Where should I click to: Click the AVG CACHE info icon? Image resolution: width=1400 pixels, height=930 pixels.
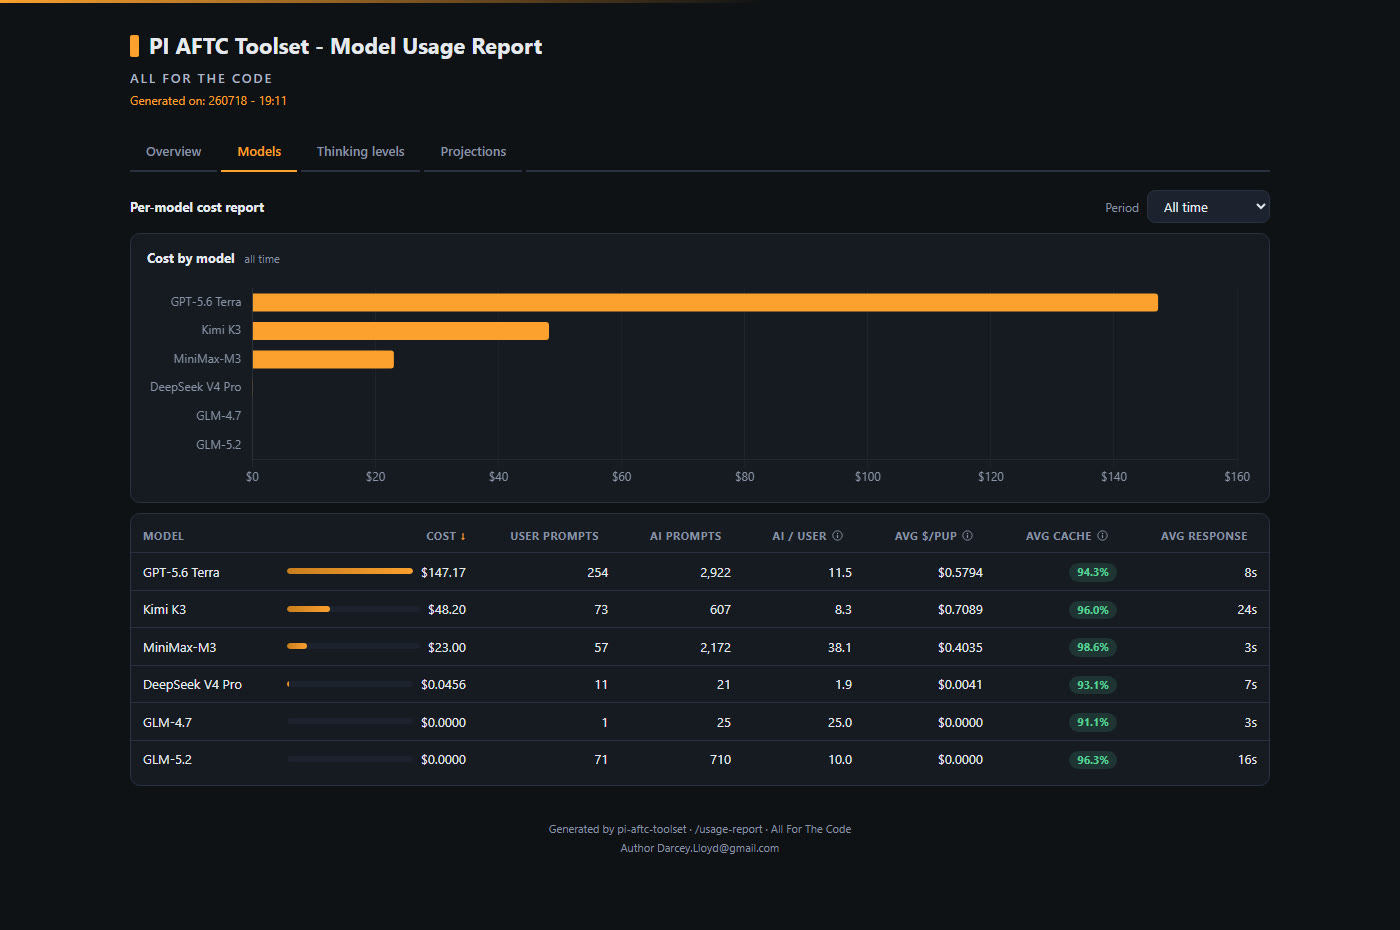click(x=1103, y=536)
